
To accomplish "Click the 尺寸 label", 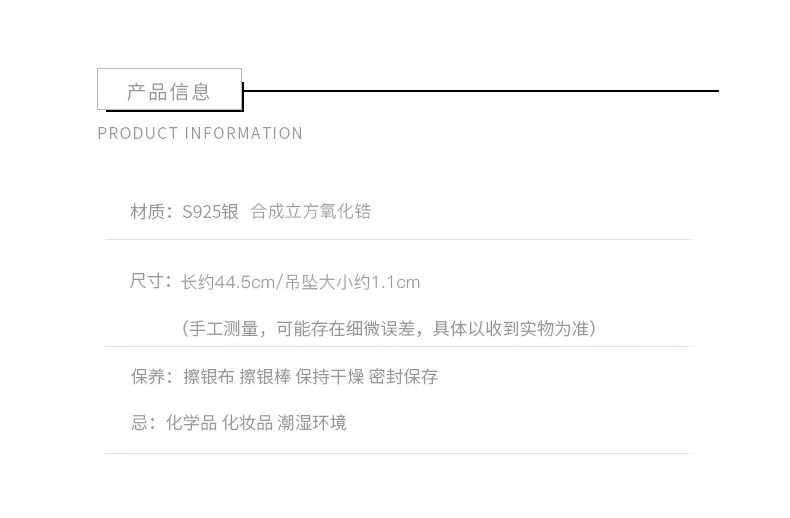I will click(148, 282).
